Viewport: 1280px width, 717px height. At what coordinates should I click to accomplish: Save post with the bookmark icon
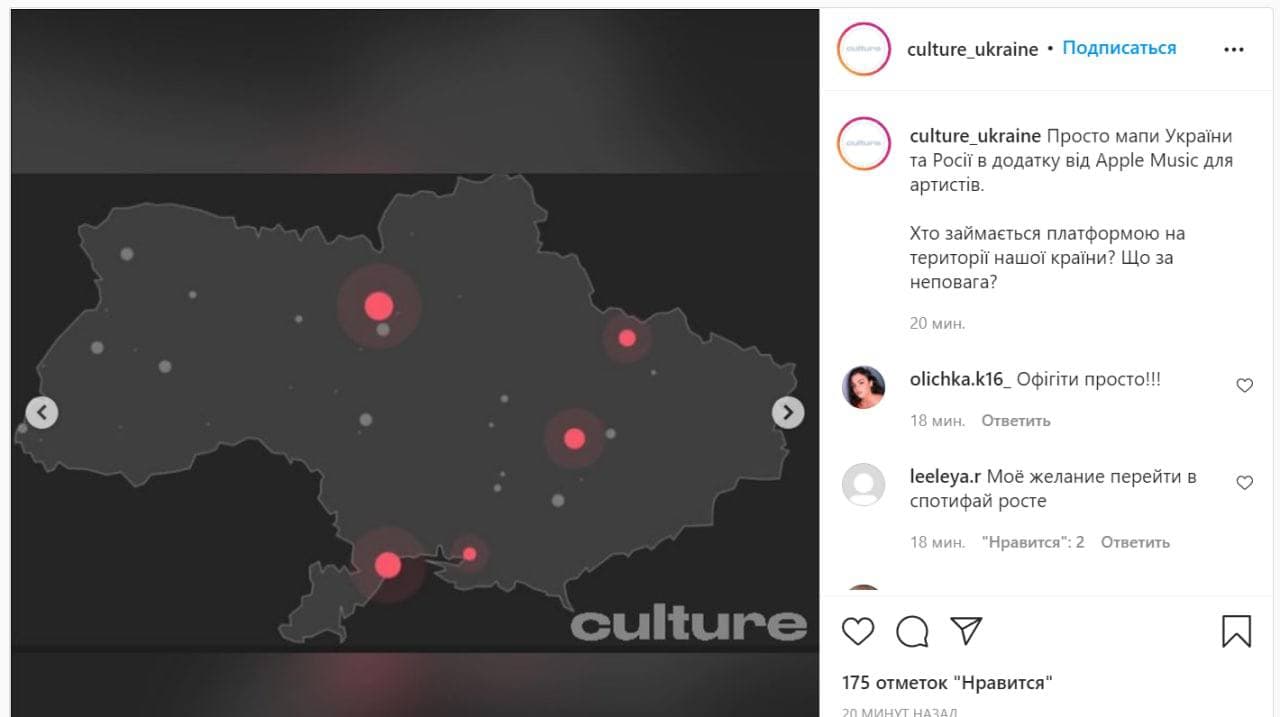click(1237, 631)
